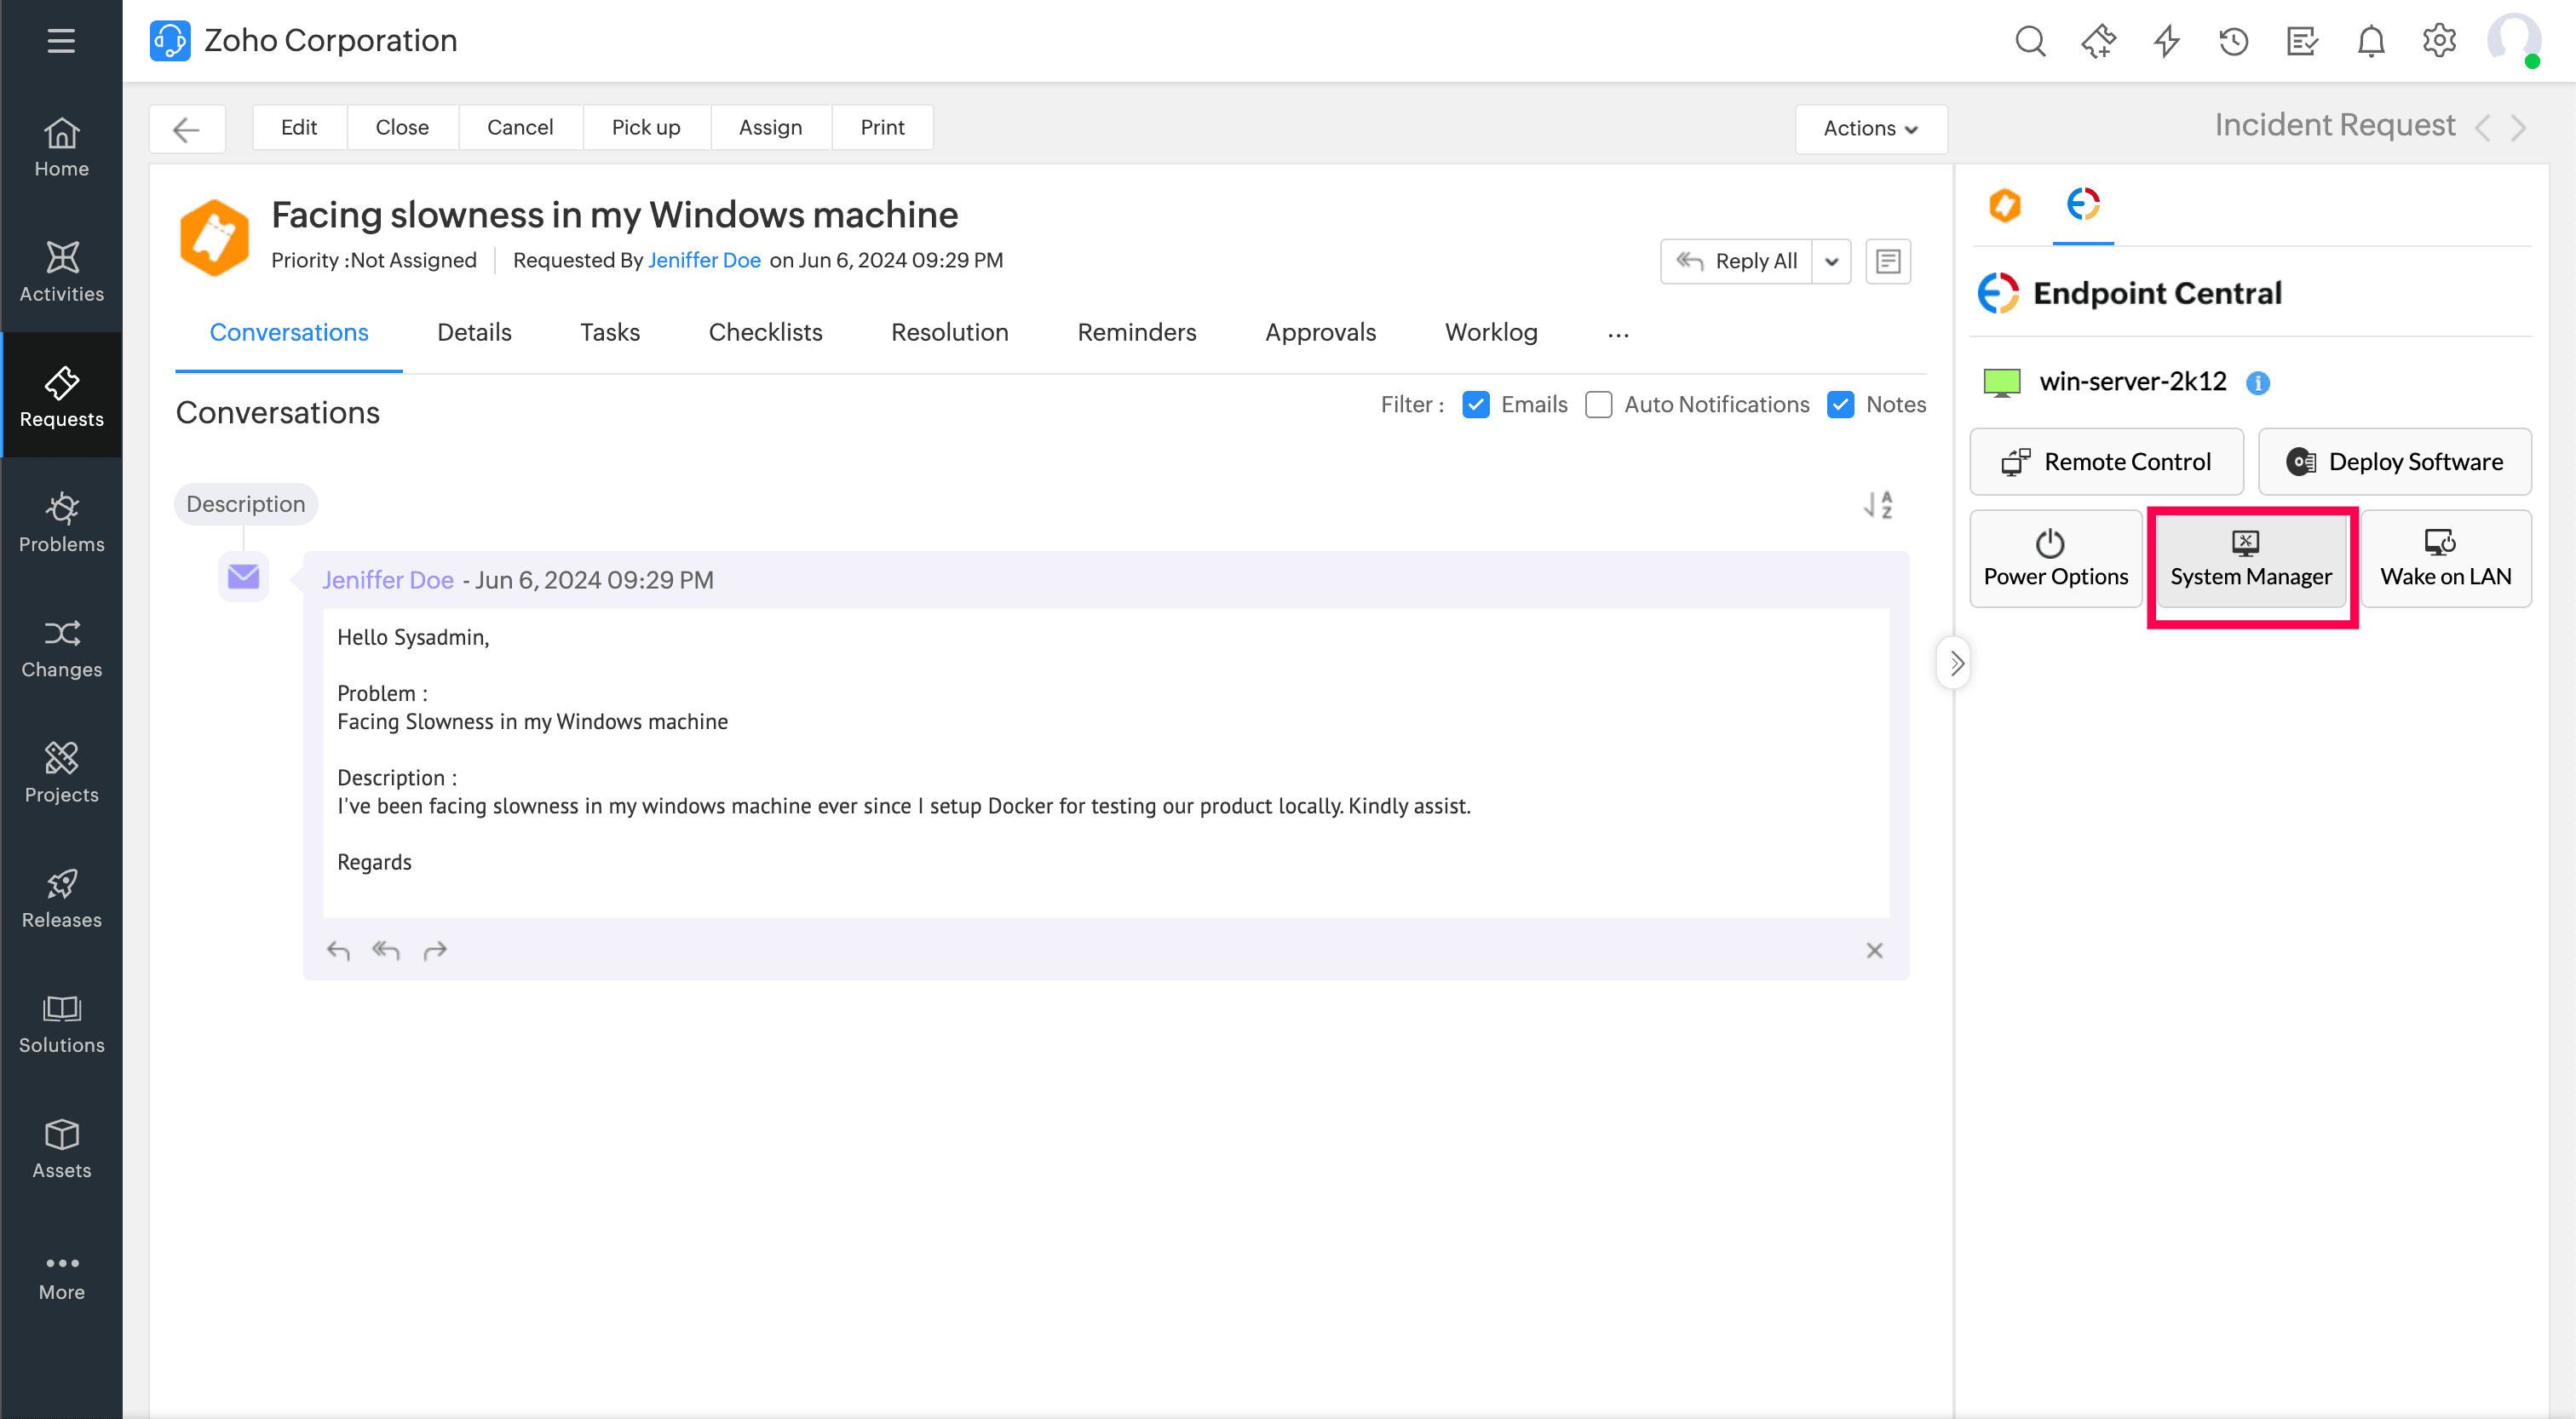Image resolution: width=2576 pixels, height=1419 pixels.
Task: Click the quick actions lightning icon
Action: click(x=2166, y=41)
